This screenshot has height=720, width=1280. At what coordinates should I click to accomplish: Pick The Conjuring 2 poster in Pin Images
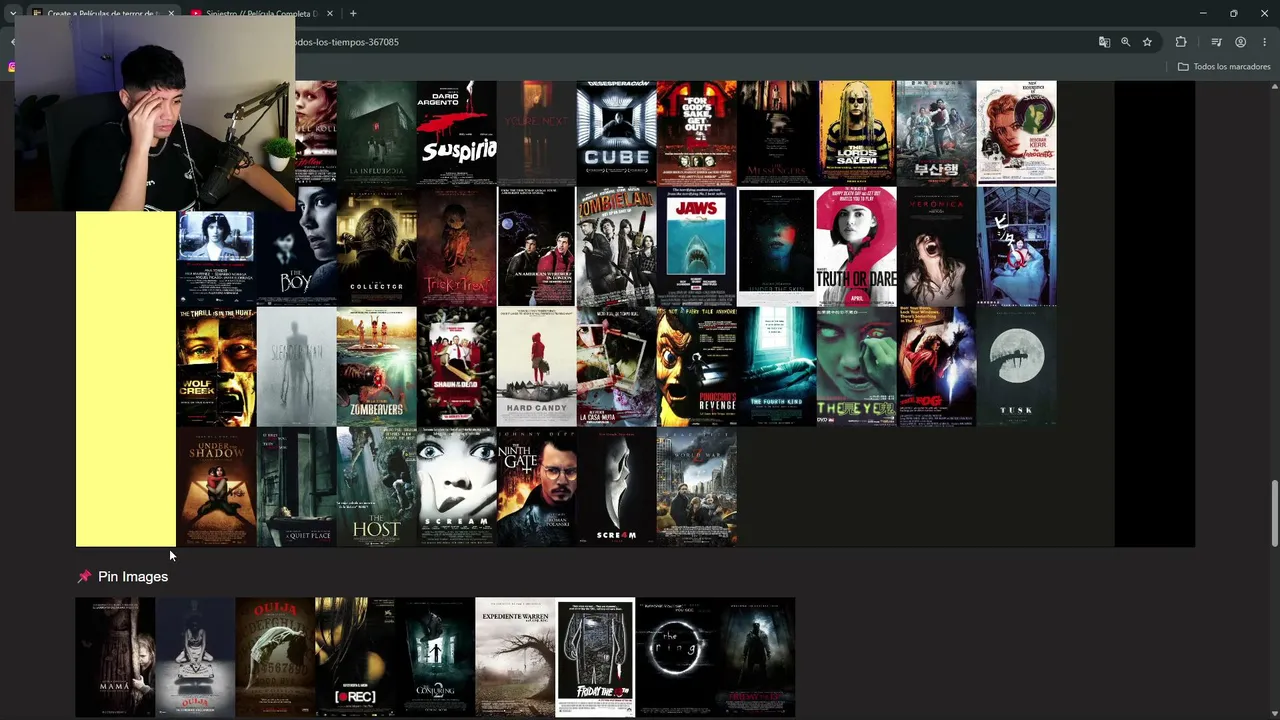click(435, 657)
